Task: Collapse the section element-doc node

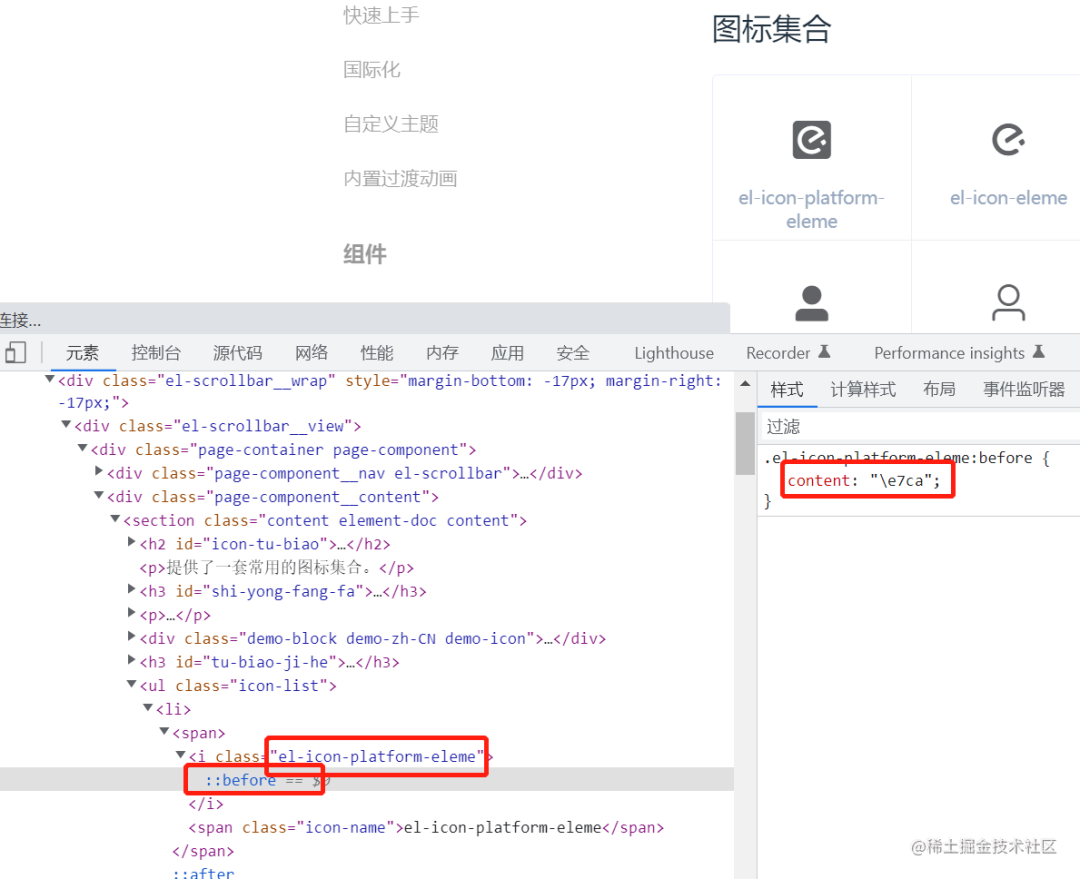Action: [116, 519]
